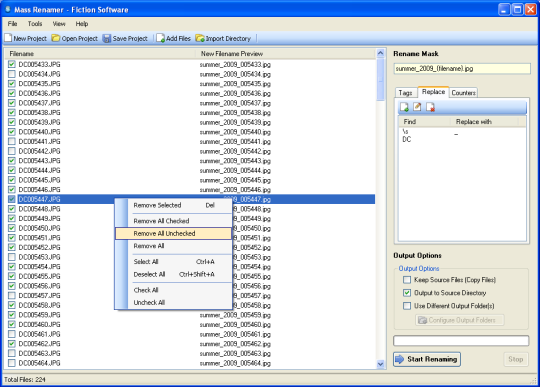This screenshot has width=540, height=387.
Task: Choose Uncheck All in context menu
Action: [x=173, y=302]
